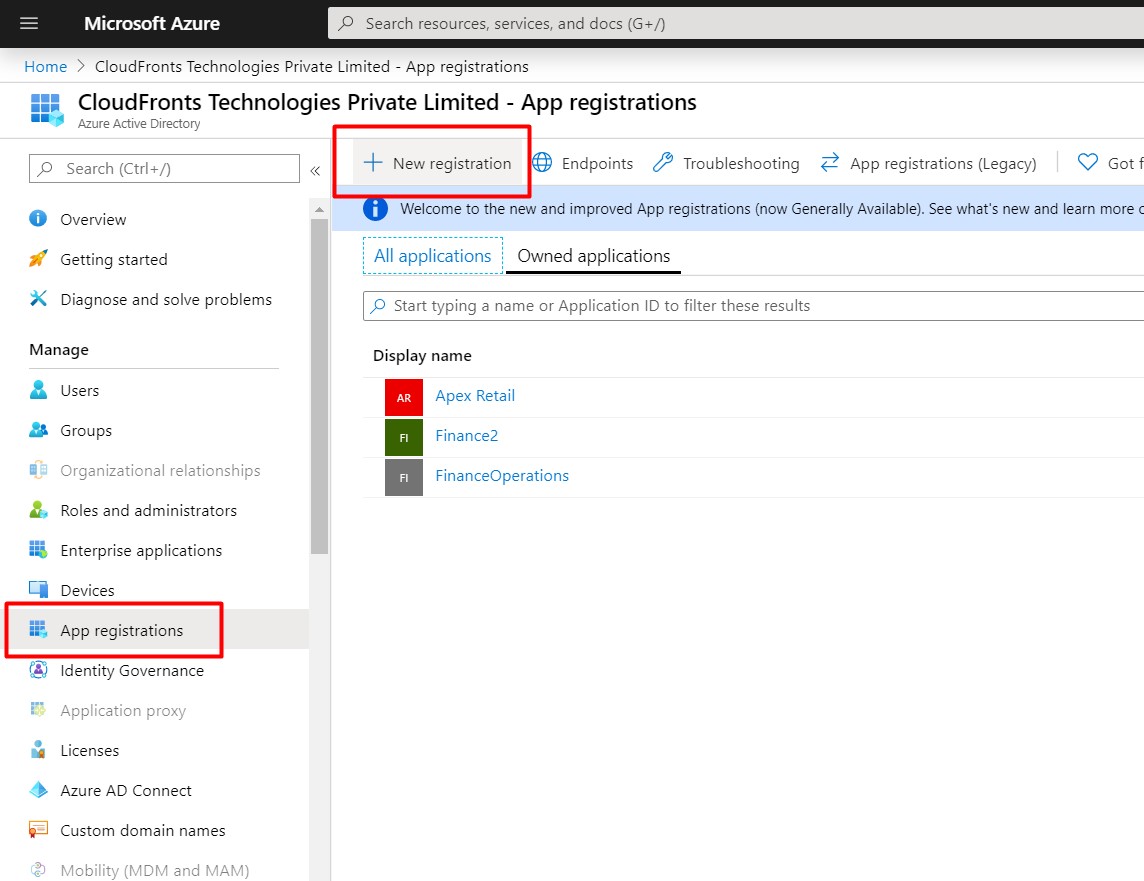
Task: Click the App registrations (Legacy) label
Action: (943, 163)
